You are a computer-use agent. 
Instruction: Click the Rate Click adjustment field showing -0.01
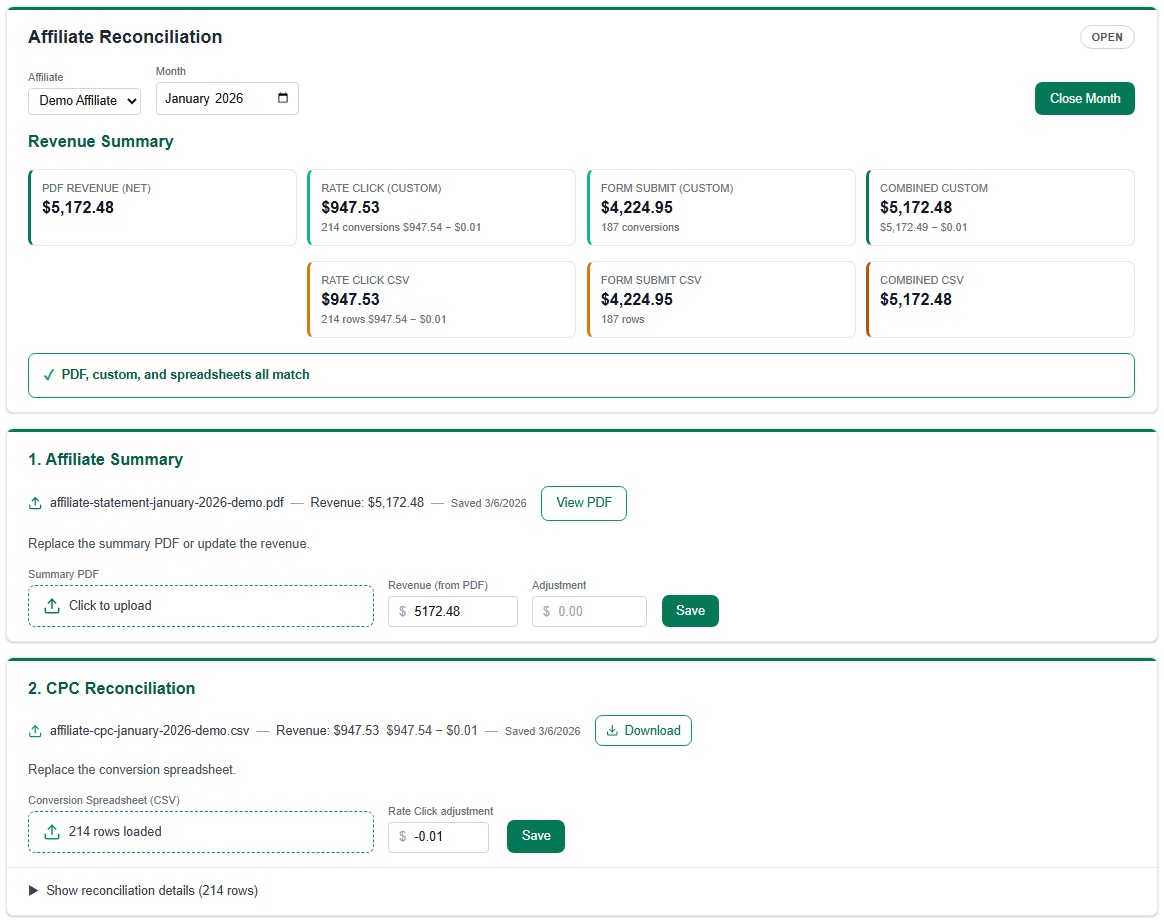(438, 836)
